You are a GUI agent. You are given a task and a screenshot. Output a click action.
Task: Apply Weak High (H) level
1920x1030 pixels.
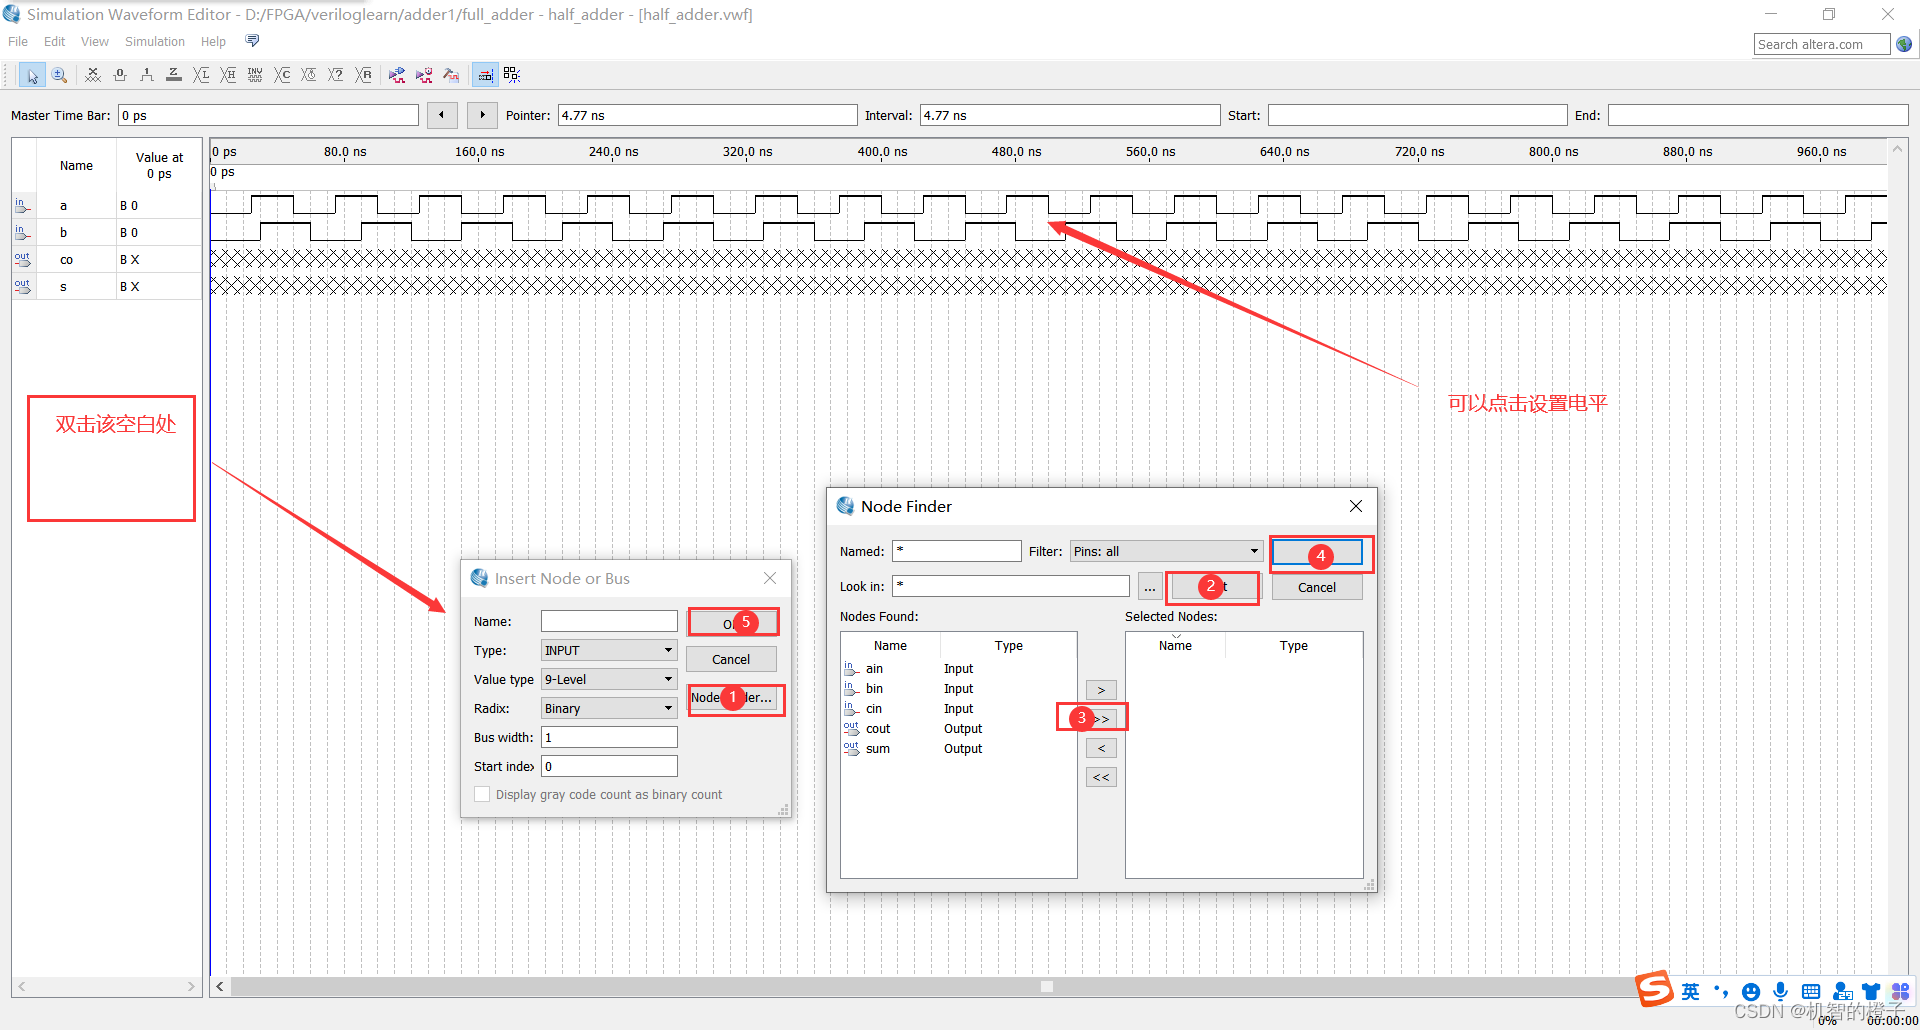click(228, 75)
